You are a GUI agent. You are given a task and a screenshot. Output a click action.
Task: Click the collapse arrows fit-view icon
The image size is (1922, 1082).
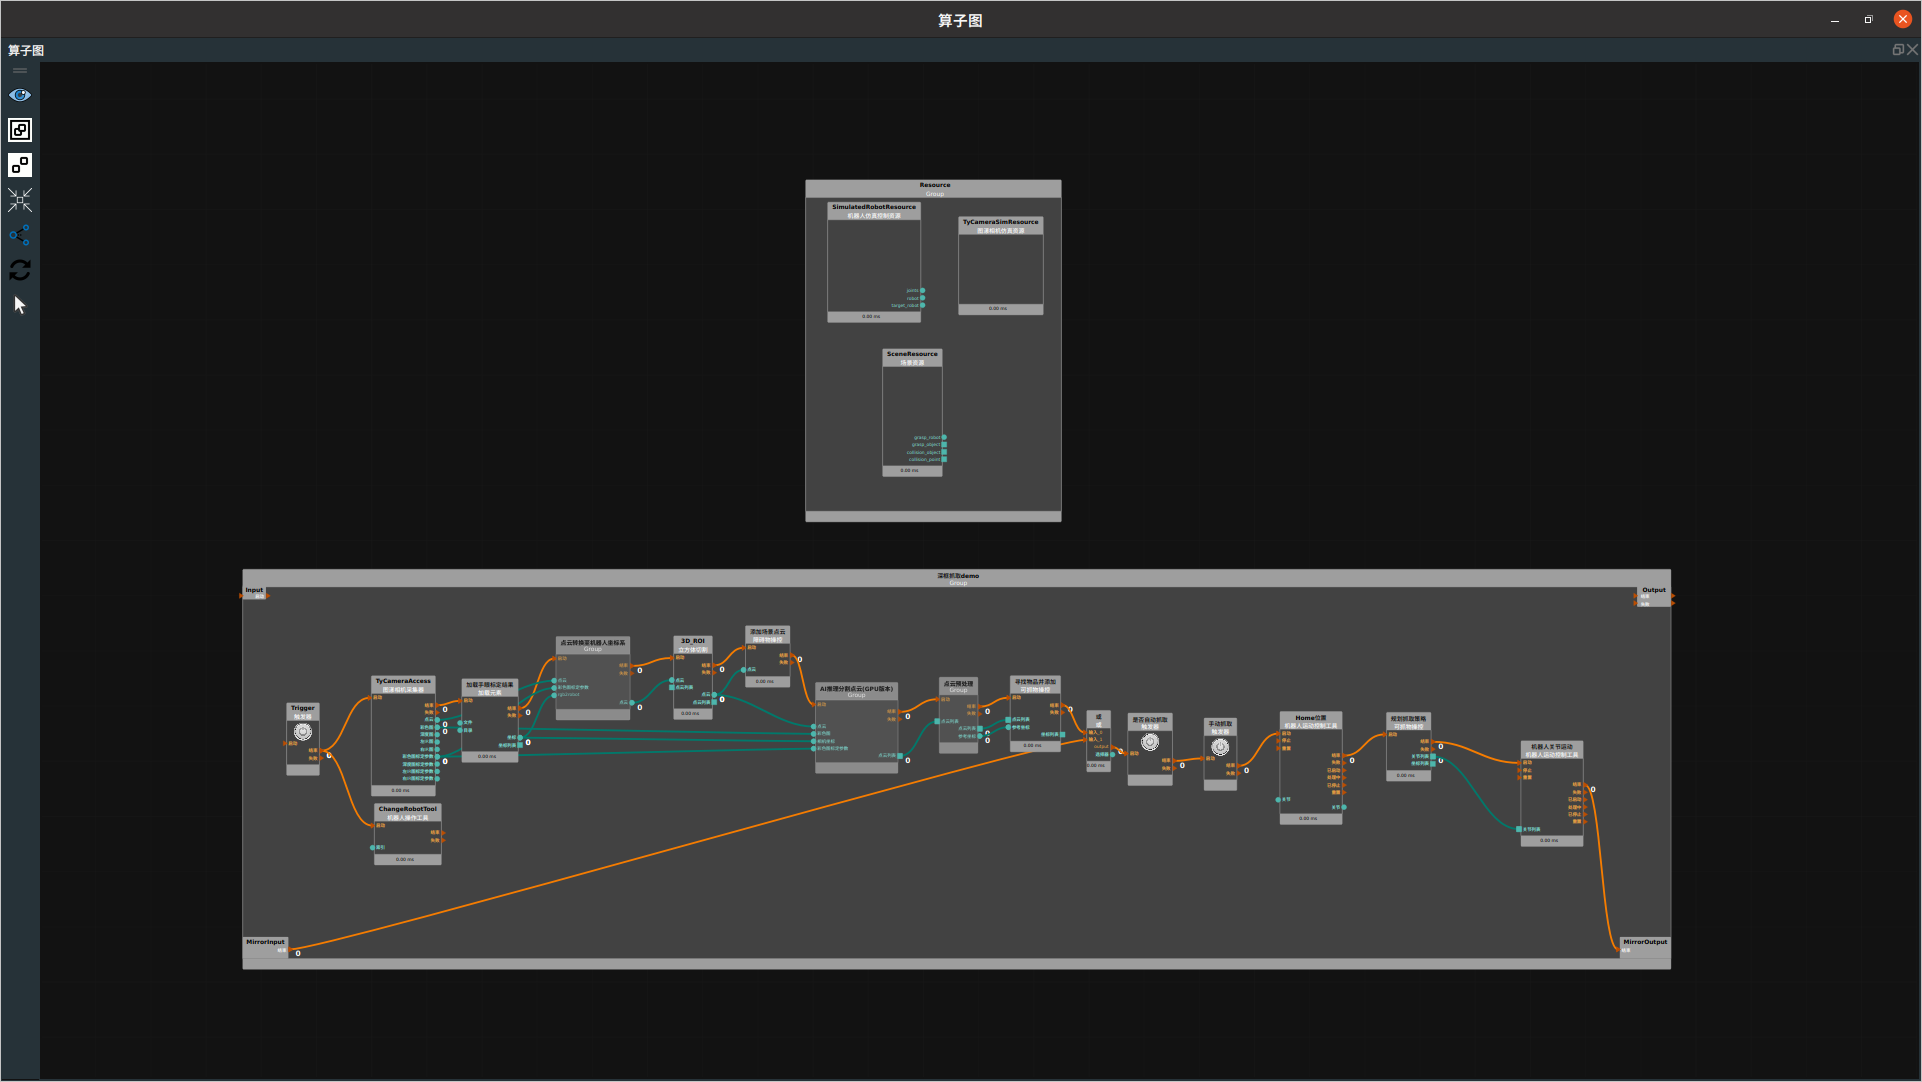[x=20, y=200]
